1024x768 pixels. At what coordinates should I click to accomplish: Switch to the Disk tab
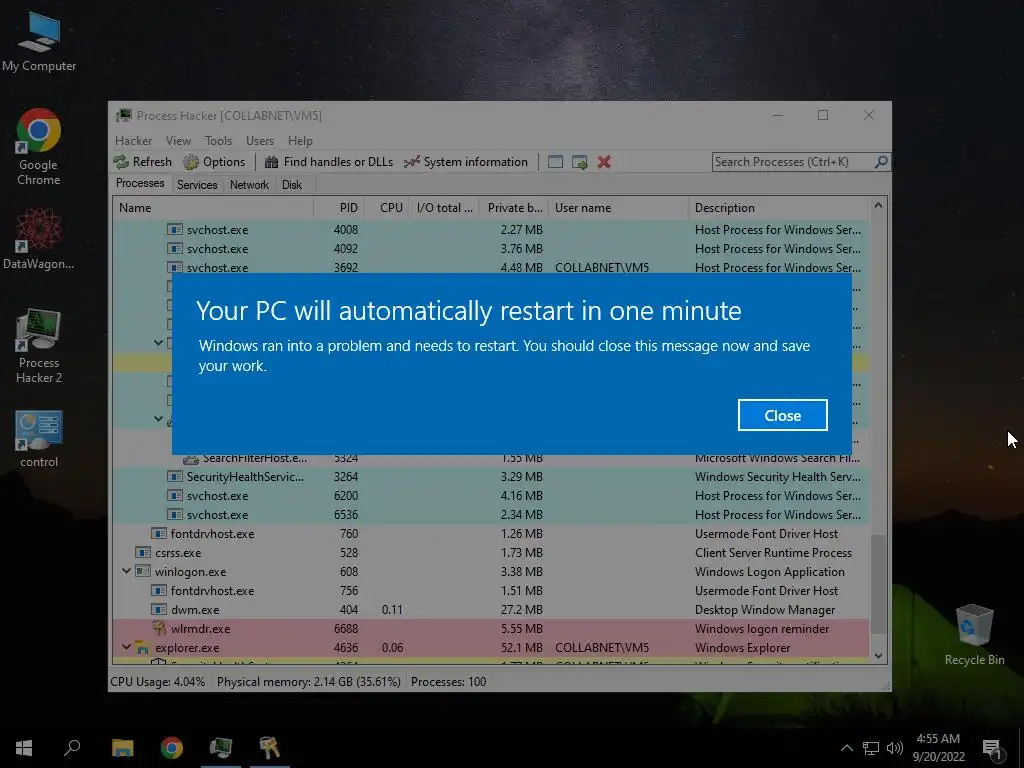[292, 185]
